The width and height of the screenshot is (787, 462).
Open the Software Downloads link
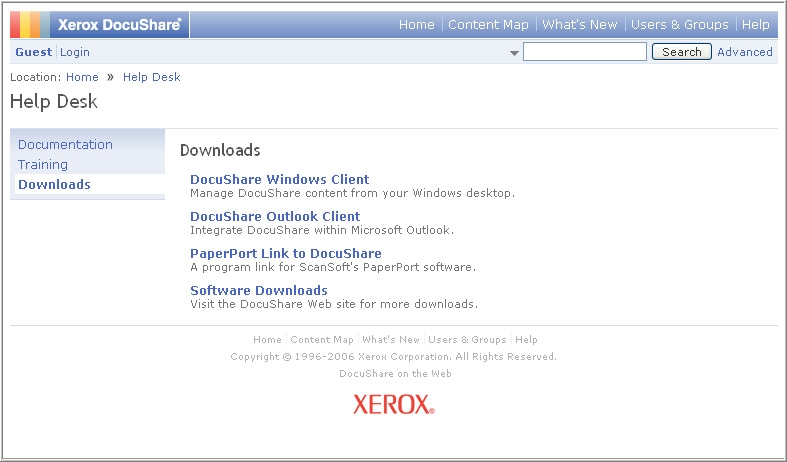[x=259, y=290]
